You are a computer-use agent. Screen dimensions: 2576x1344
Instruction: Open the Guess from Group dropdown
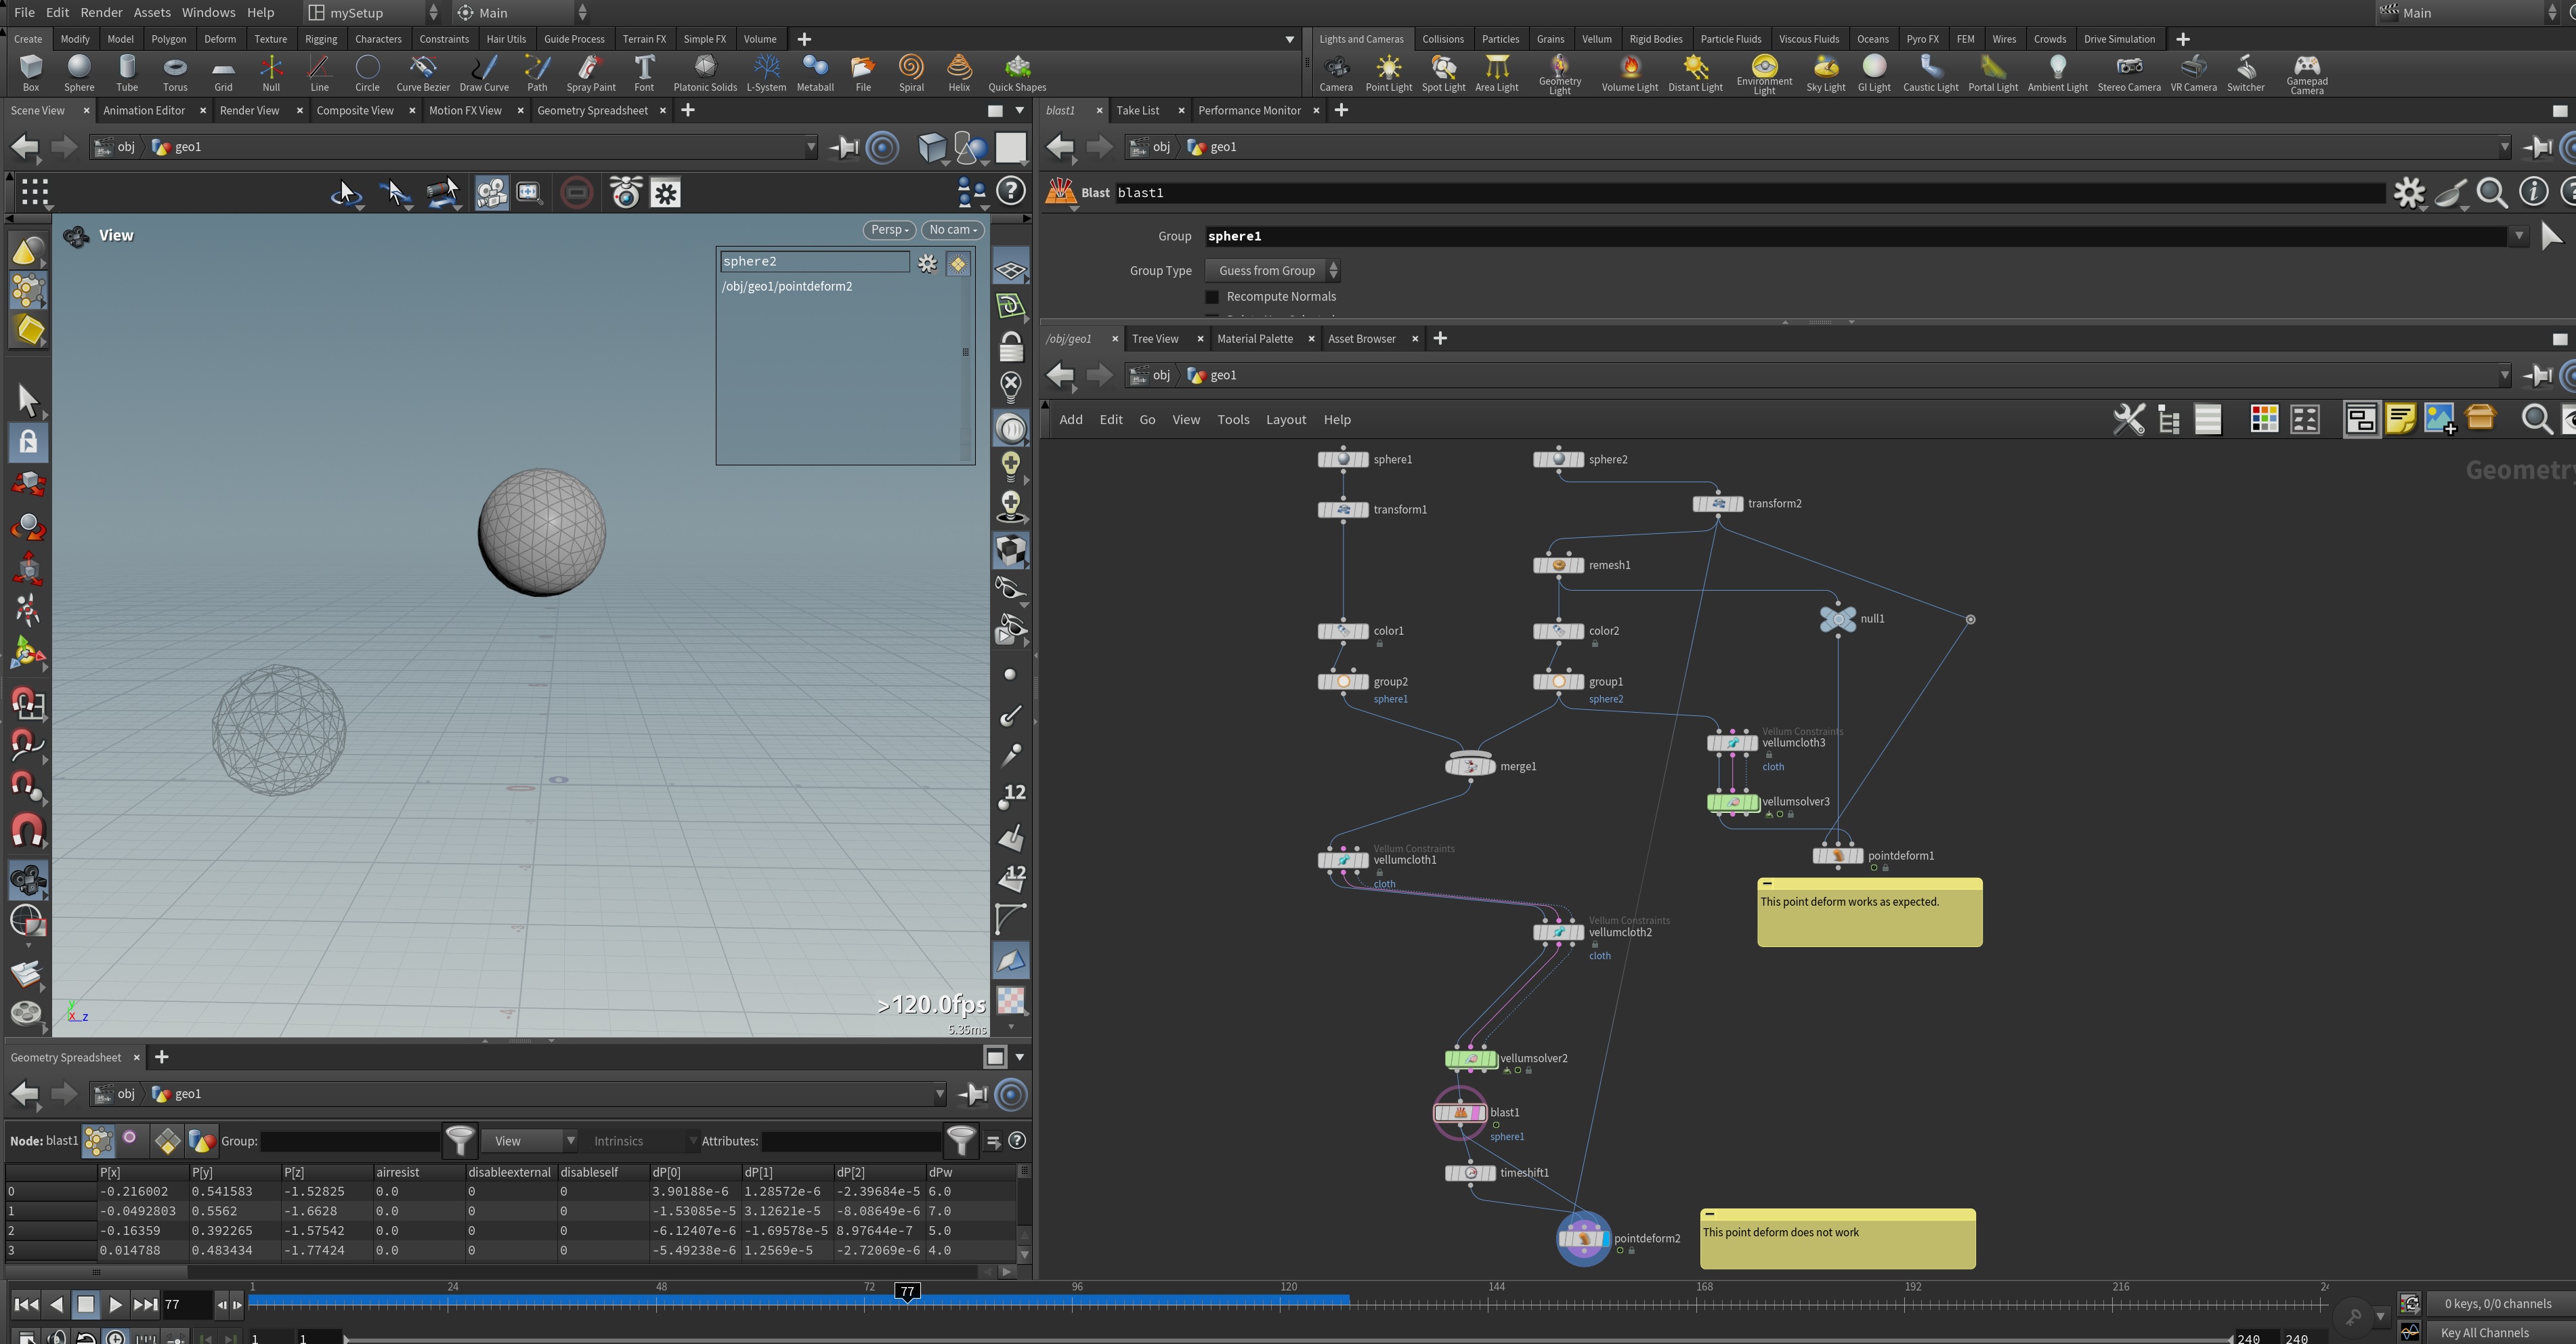[x=1272, y=271]
